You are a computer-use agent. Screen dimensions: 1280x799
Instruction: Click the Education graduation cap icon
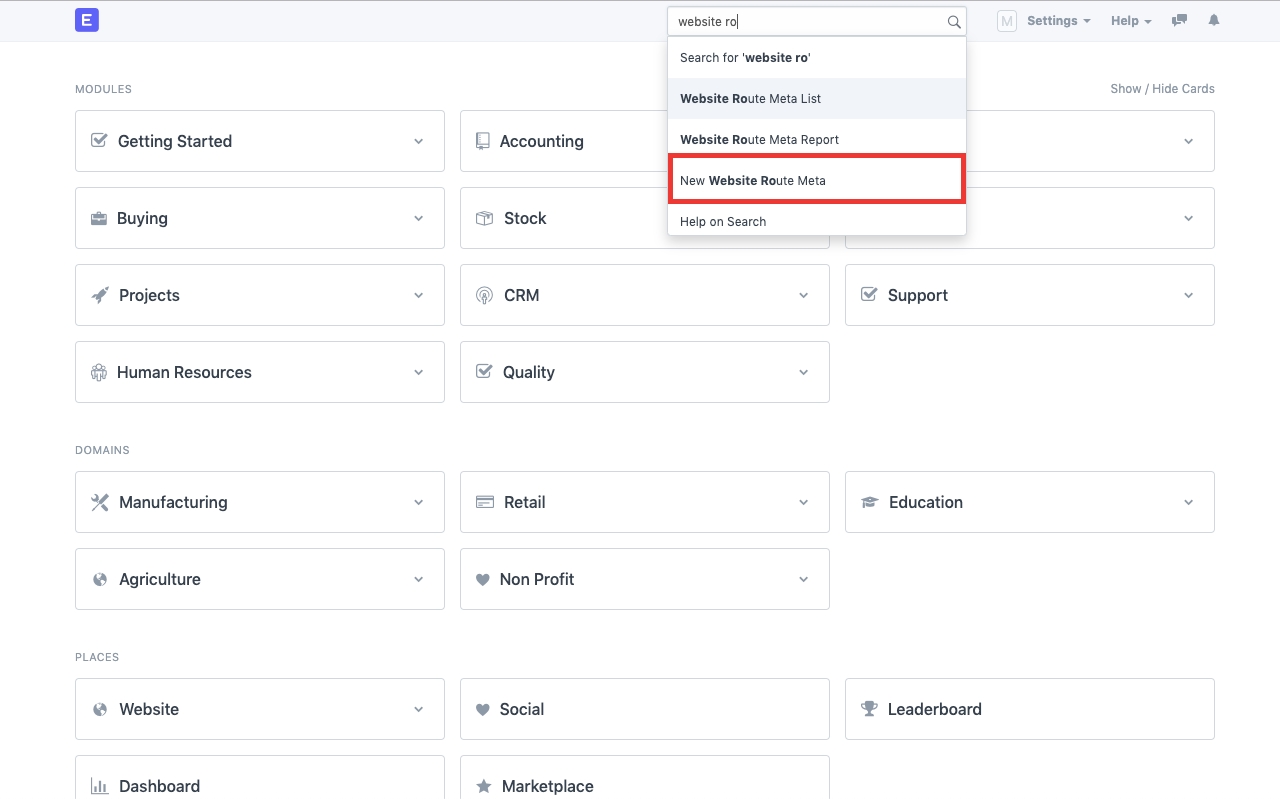point(870,502)
